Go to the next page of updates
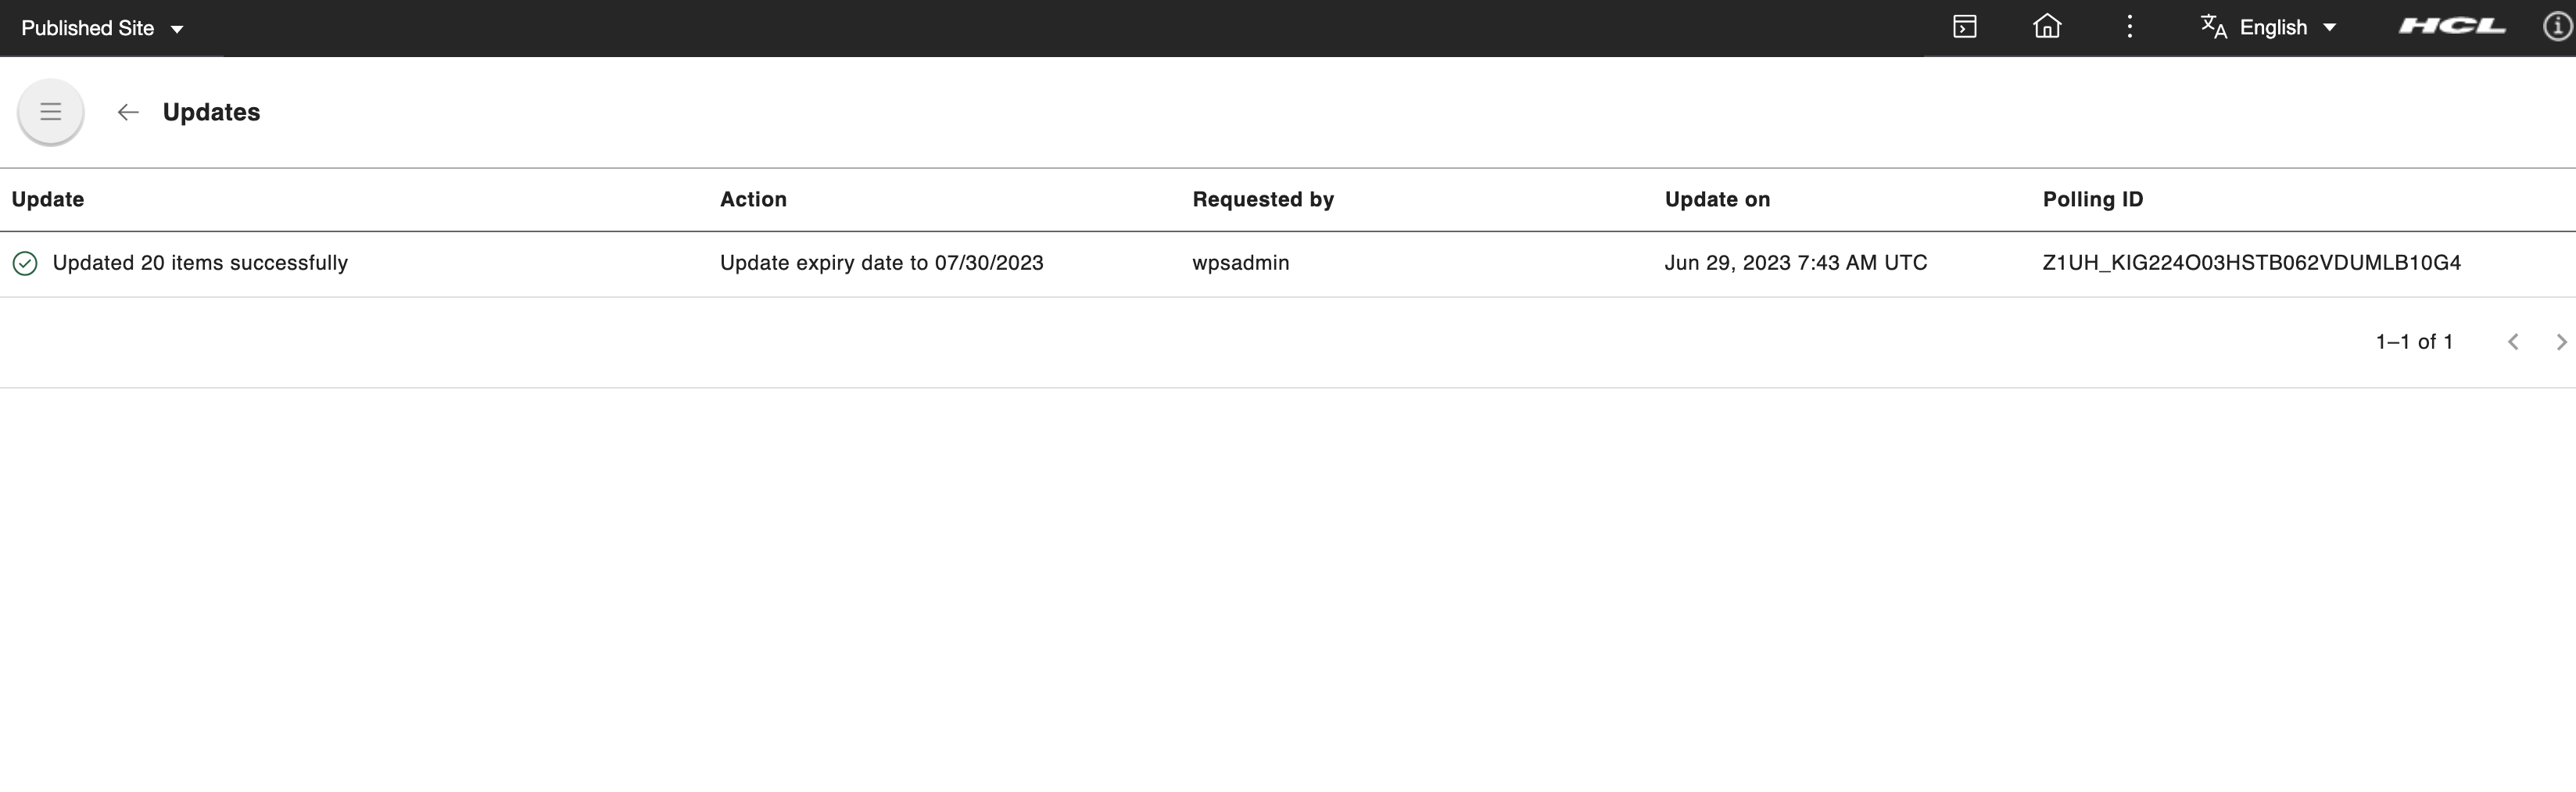This screenshot has height=792, width=2576. click(x=2560, y=342)
